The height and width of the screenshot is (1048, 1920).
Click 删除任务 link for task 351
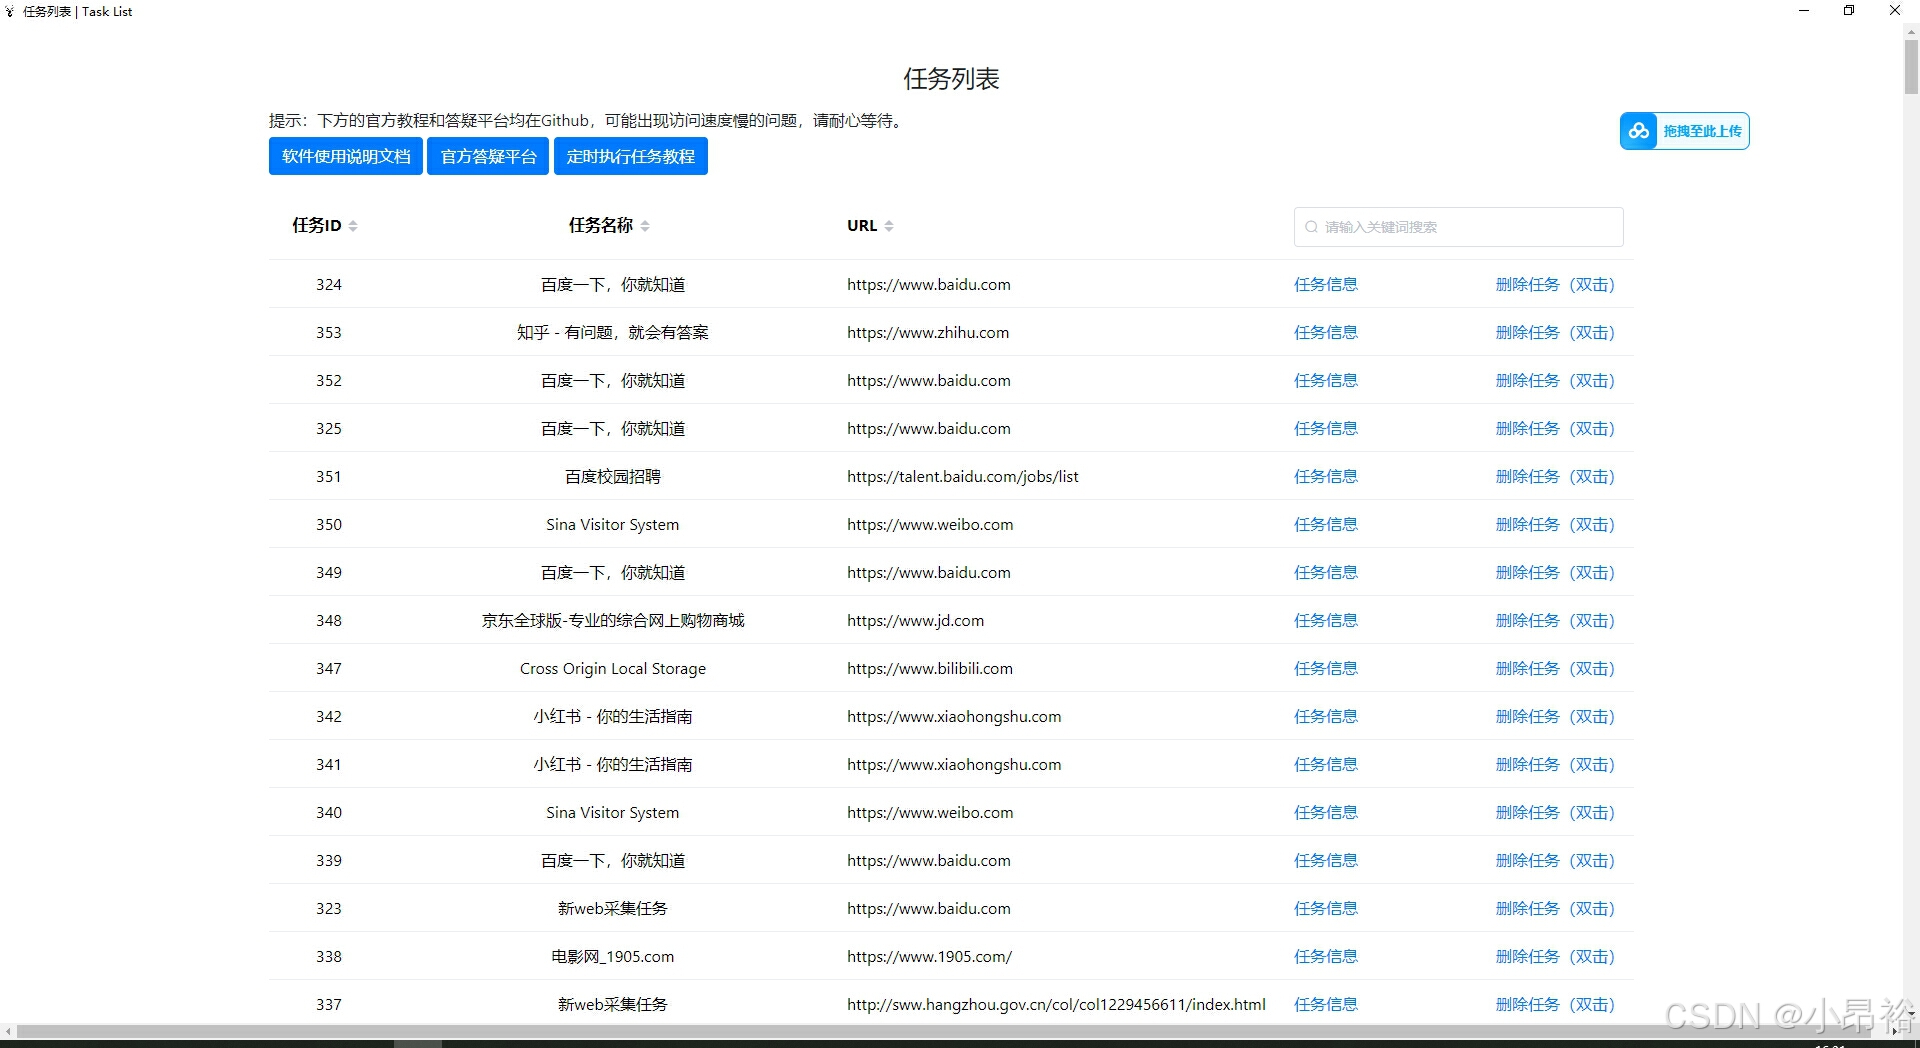[1555, 477]
